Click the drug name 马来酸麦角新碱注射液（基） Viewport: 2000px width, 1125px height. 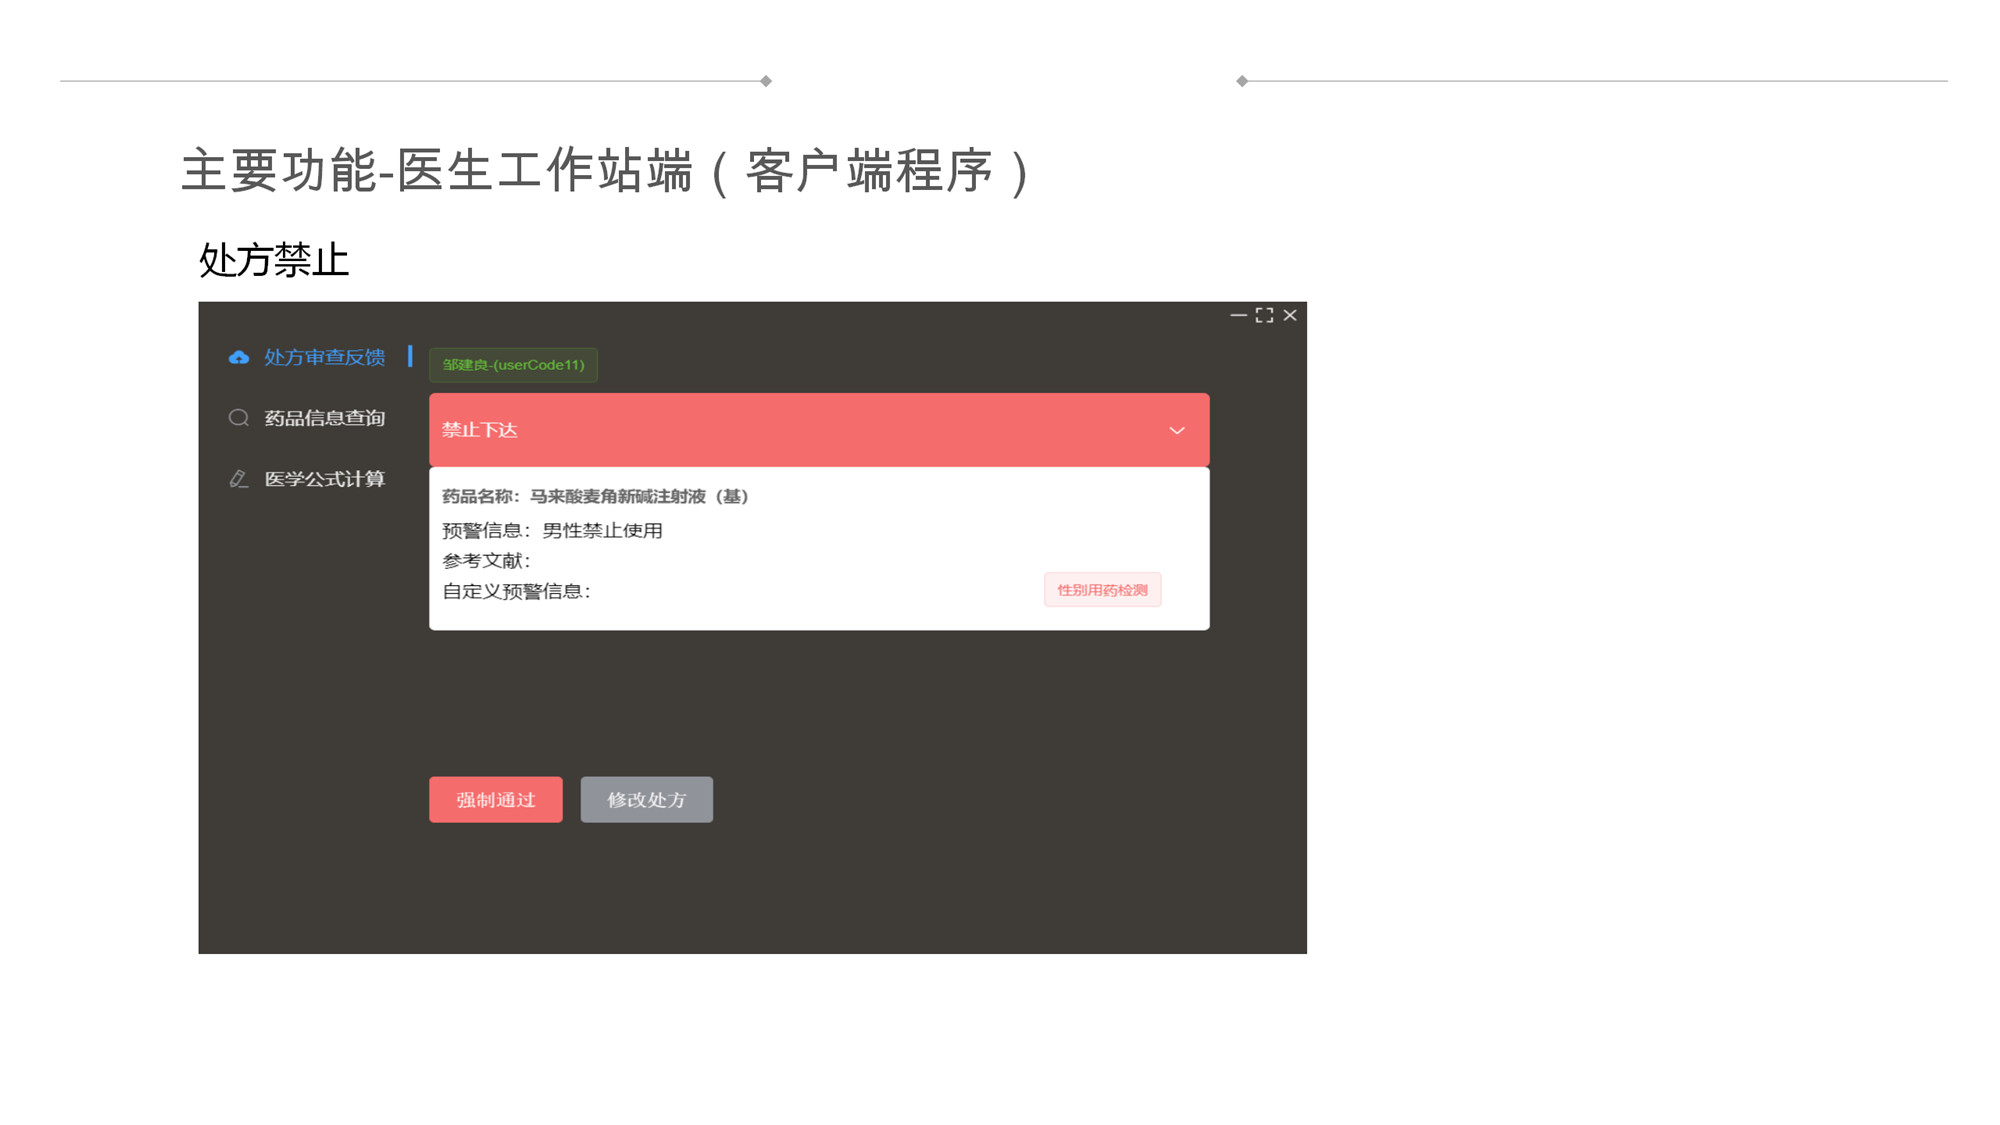(640, 496)
